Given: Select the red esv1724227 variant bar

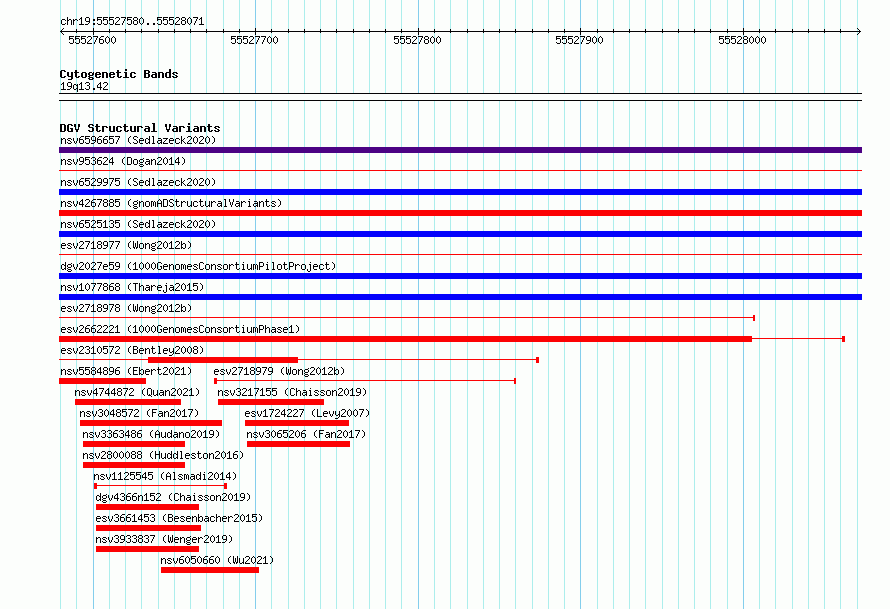Looking at the screenshot, I should [x=297, y=423].
